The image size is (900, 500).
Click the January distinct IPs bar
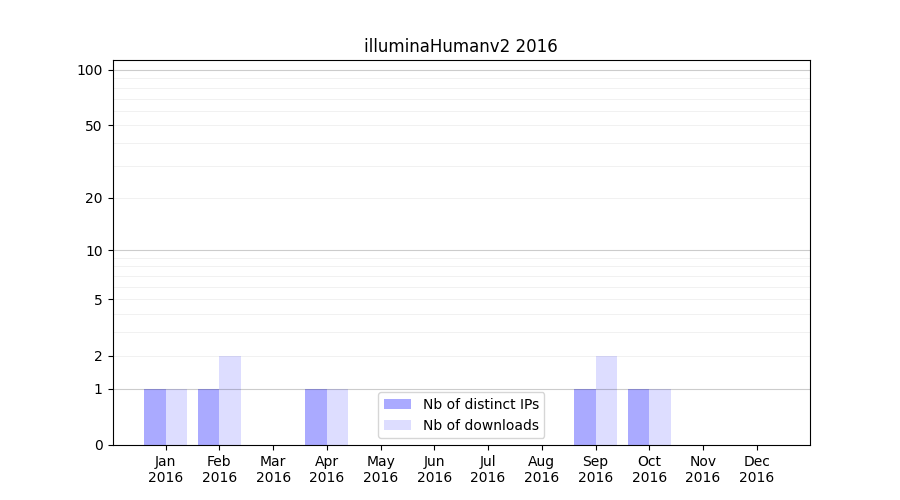click(x=155, y=417)
